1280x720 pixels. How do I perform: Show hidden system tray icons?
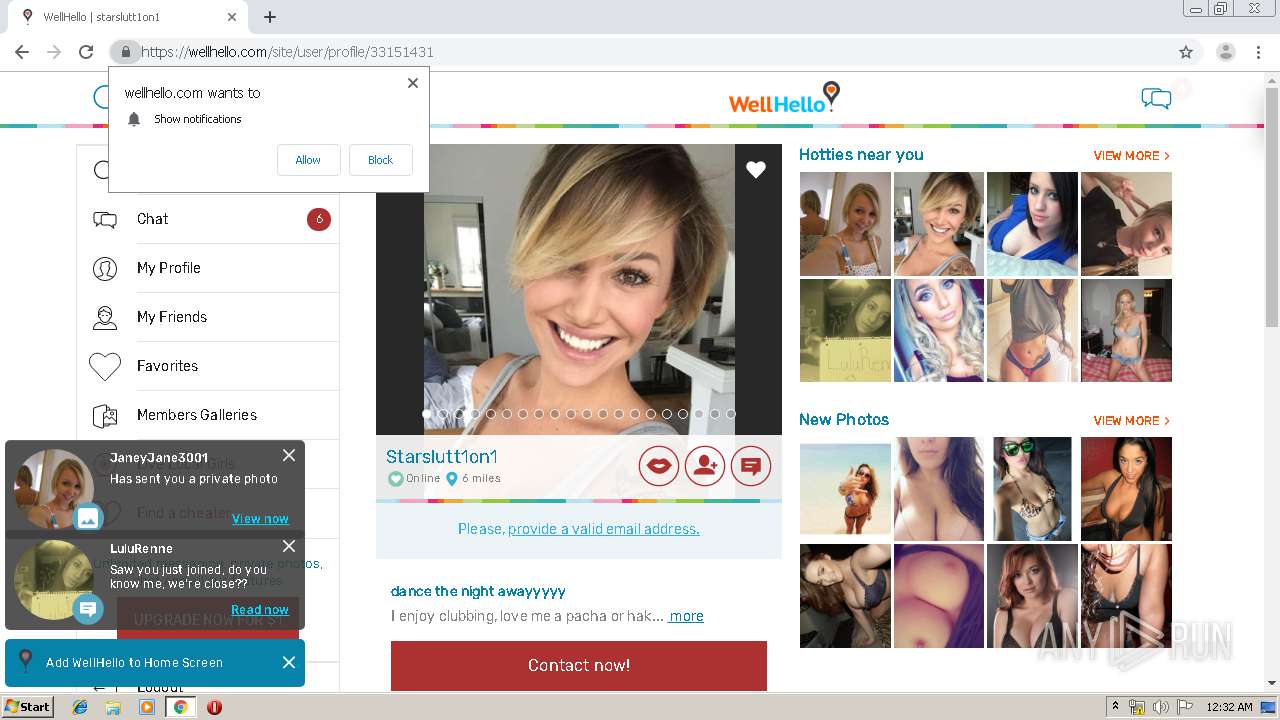pos(1115,707)
